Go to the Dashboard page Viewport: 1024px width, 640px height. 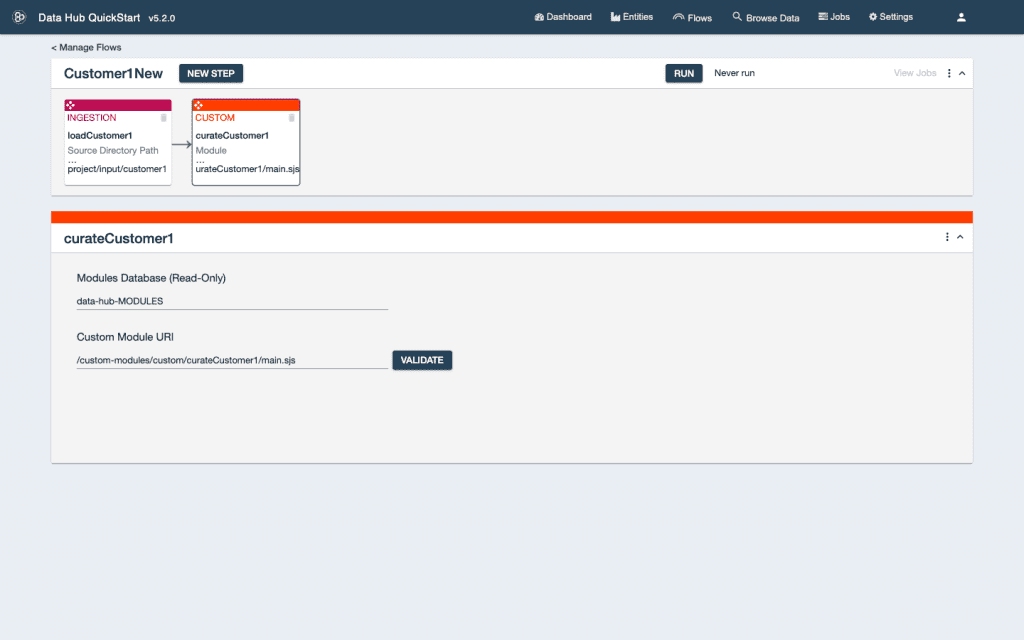563,17
